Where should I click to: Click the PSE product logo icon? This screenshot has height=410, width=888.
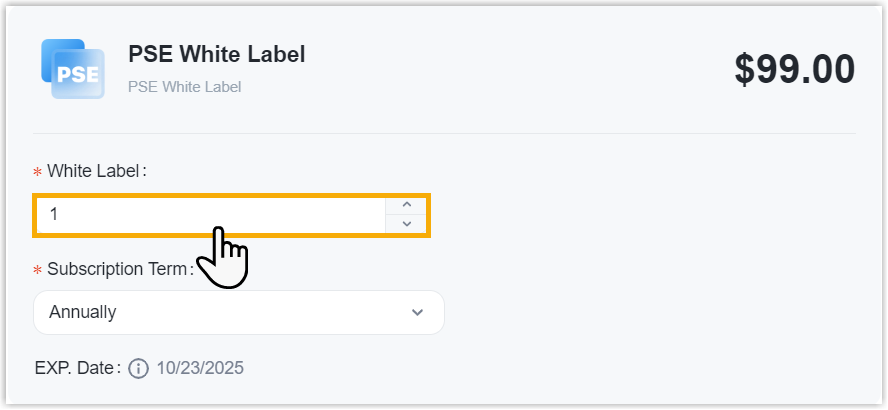click(73, 69)
